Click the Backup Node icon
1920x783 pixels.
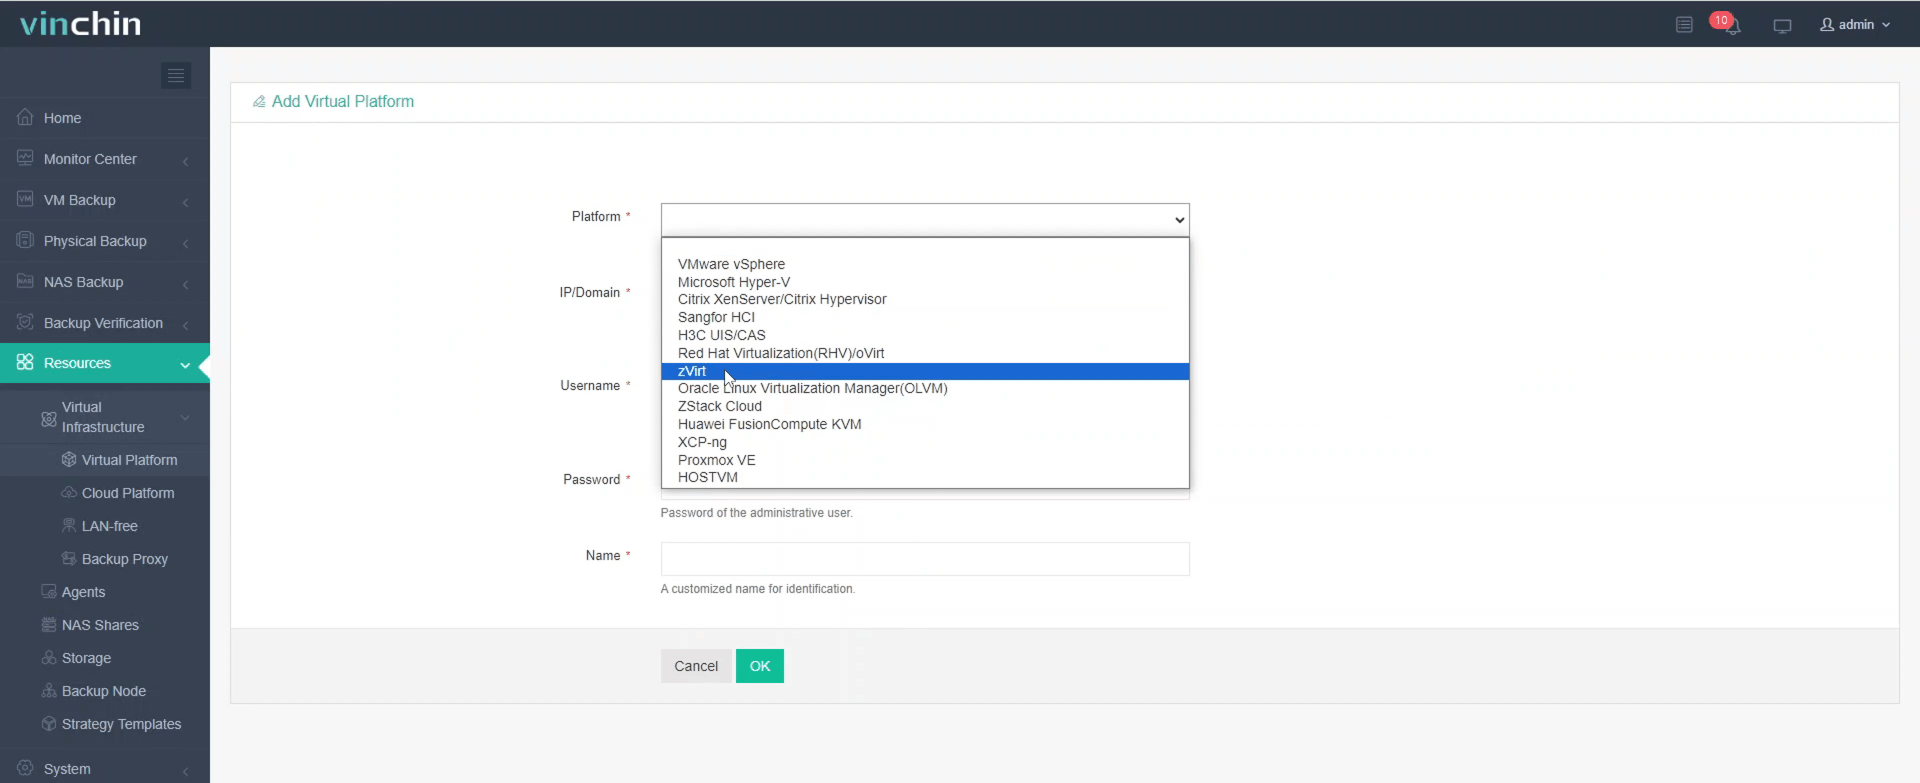click(x=48, y=690)
